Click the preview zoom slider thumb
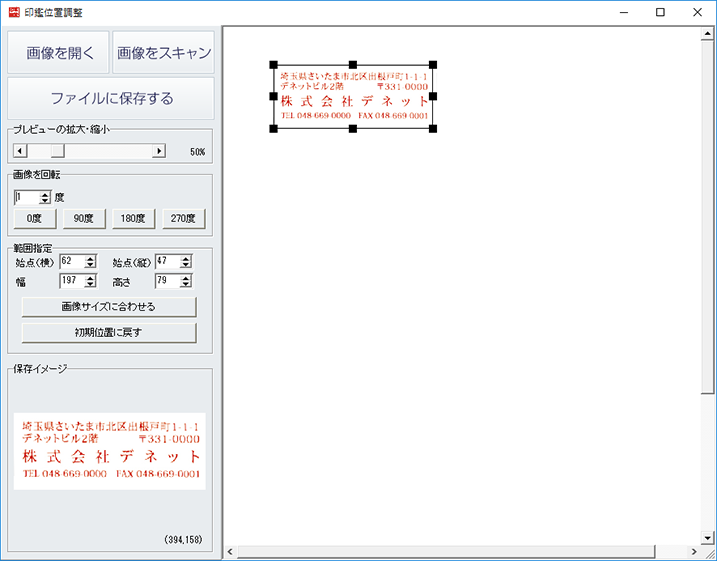Screen dimensions: 717x561 point(58,150)
